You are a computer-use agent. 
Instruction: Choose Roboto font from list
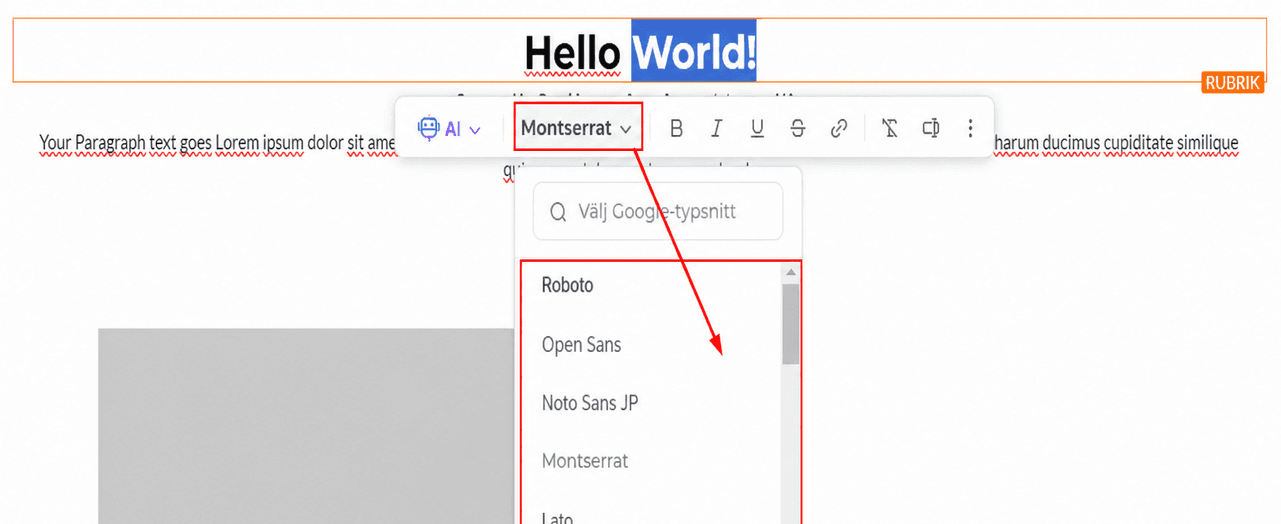[x=567, y=285]
